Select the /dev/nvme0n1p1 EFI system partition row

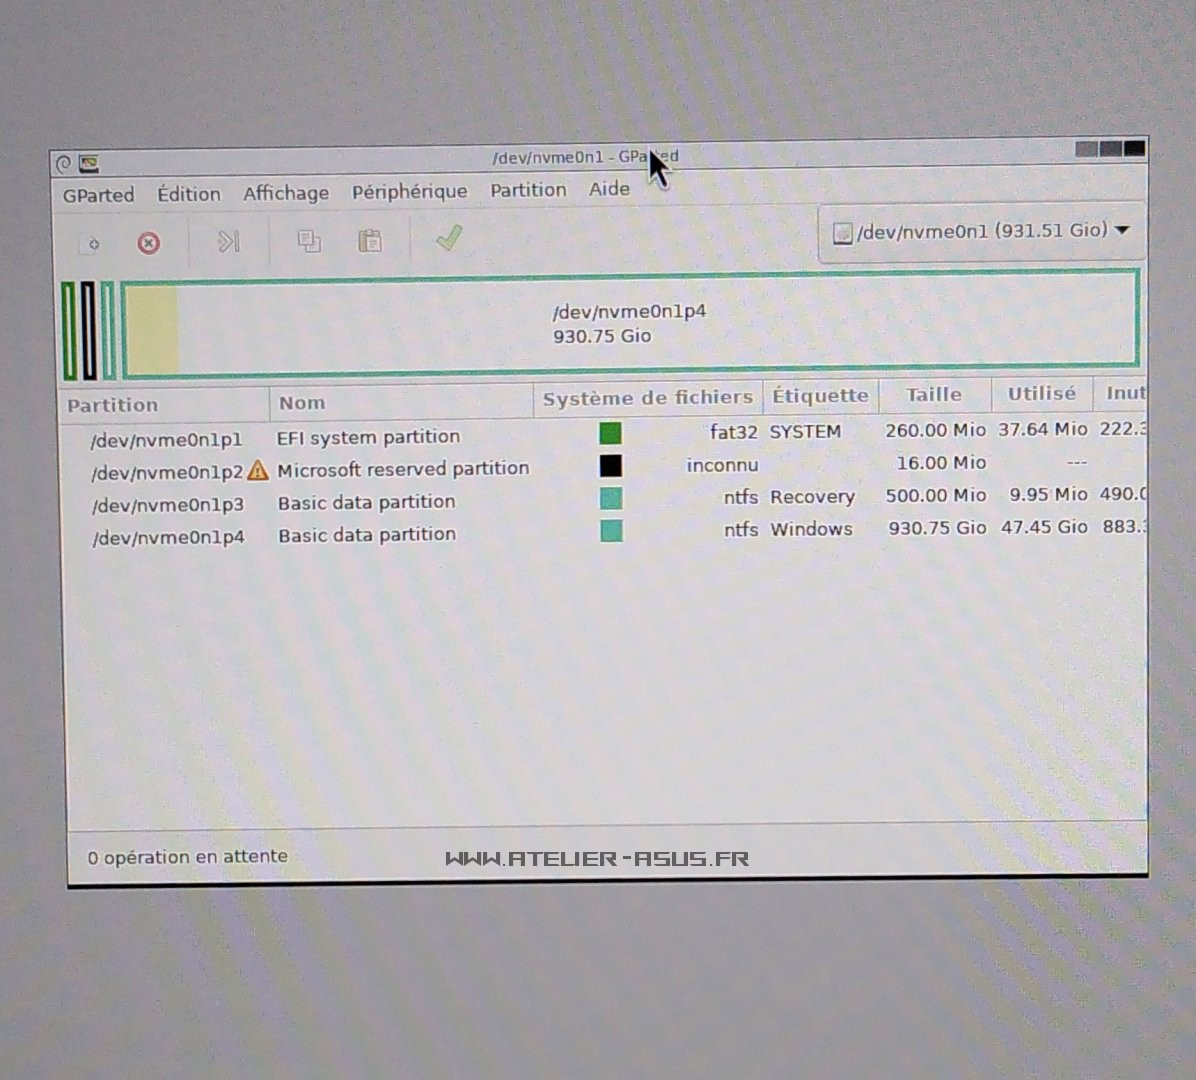tap(166, 440)
